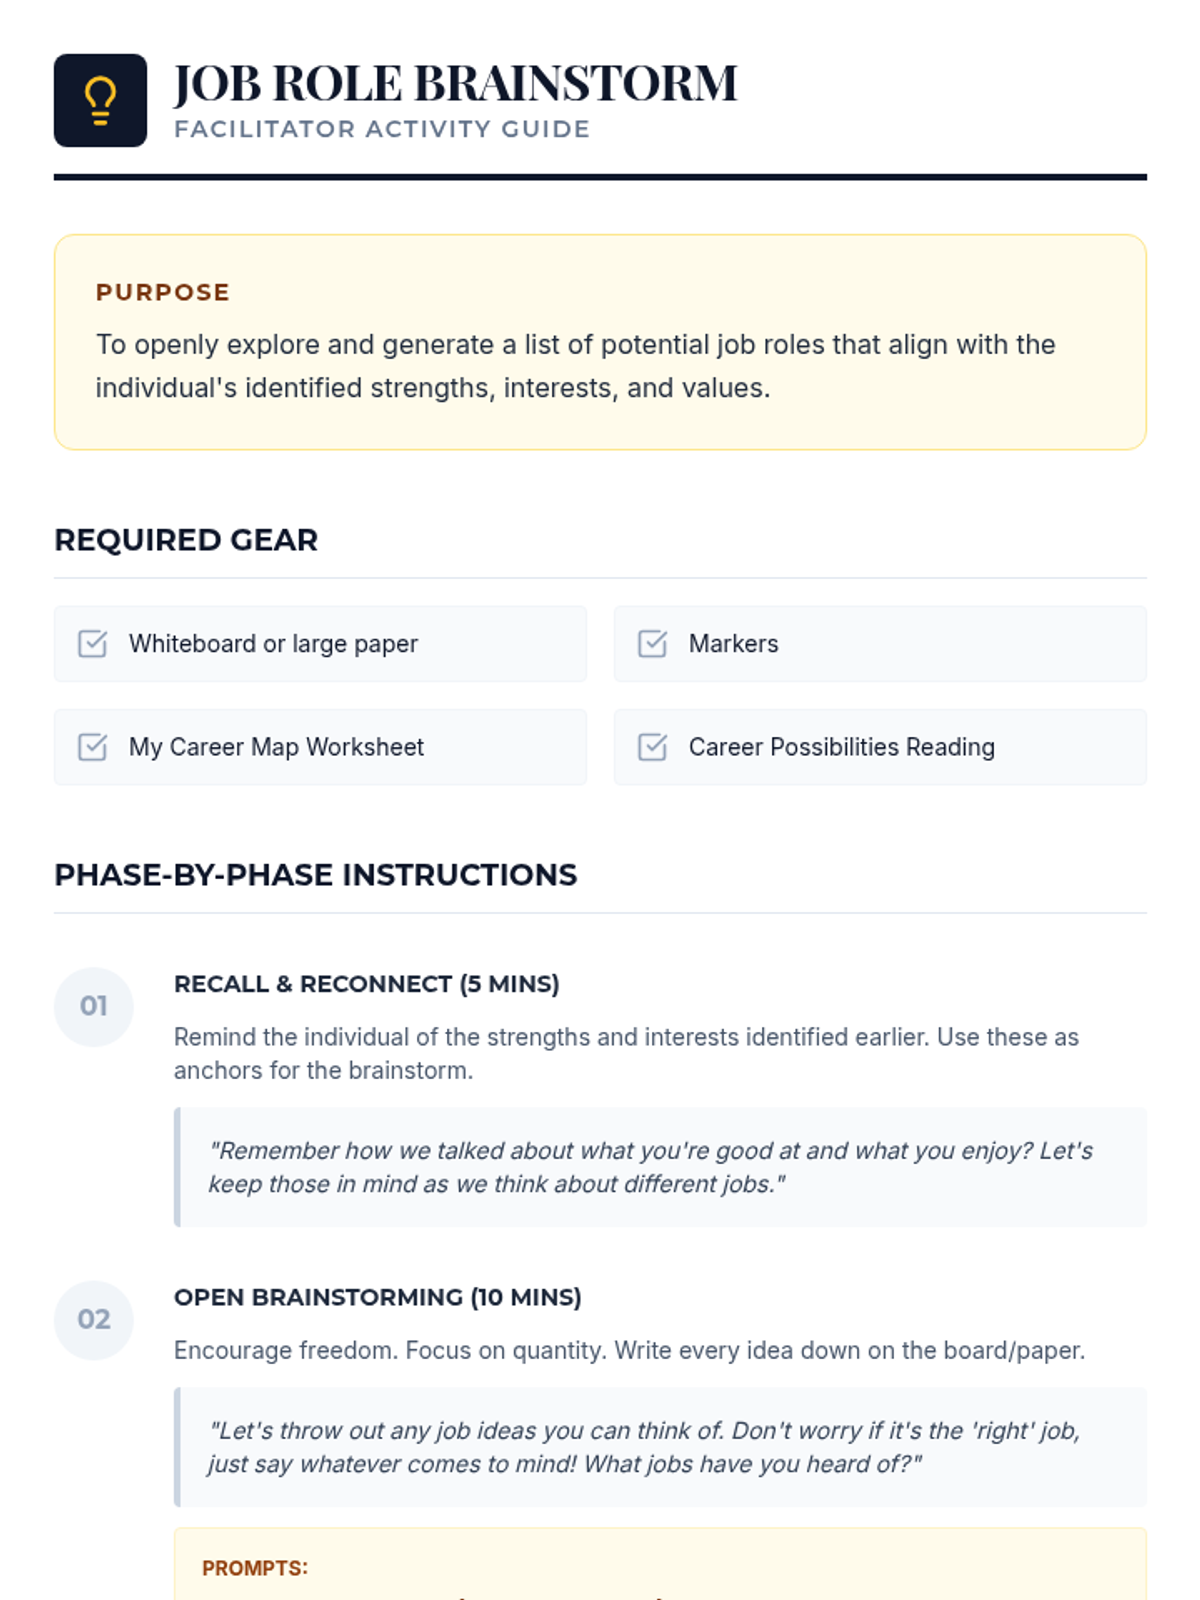Click the Purpose heading label
The image size is (1200, 1600).
[163, 292]
